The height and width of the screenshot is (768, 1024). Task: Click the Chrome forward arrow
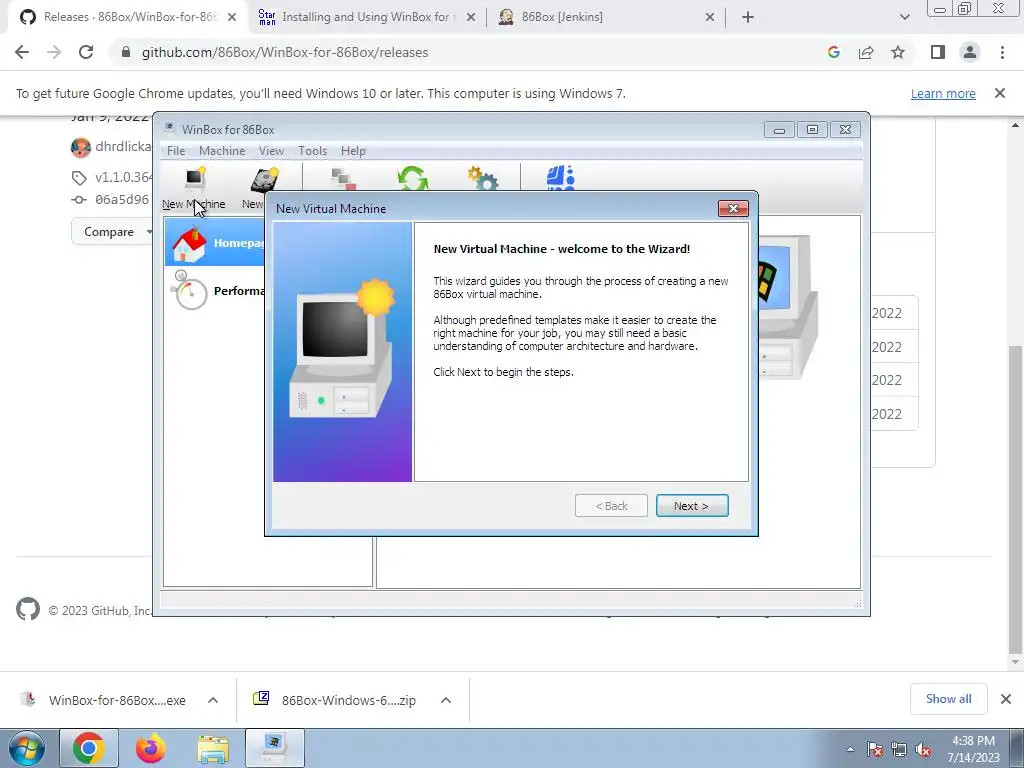coord(54,52)
